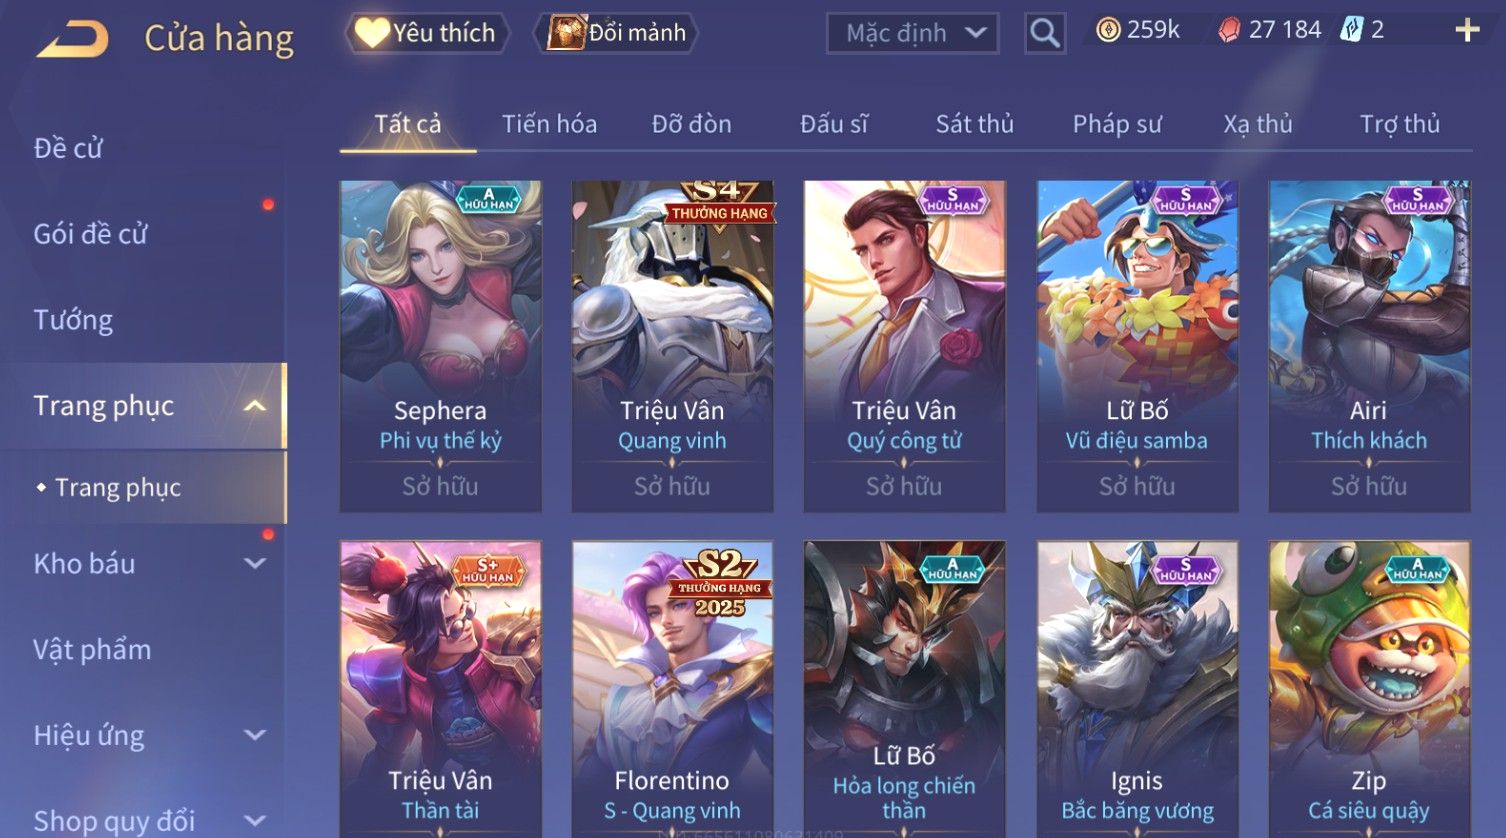Expand the Hiệu ứng sidebar section
Screen dimensions: 1506x838
[255, 735]
